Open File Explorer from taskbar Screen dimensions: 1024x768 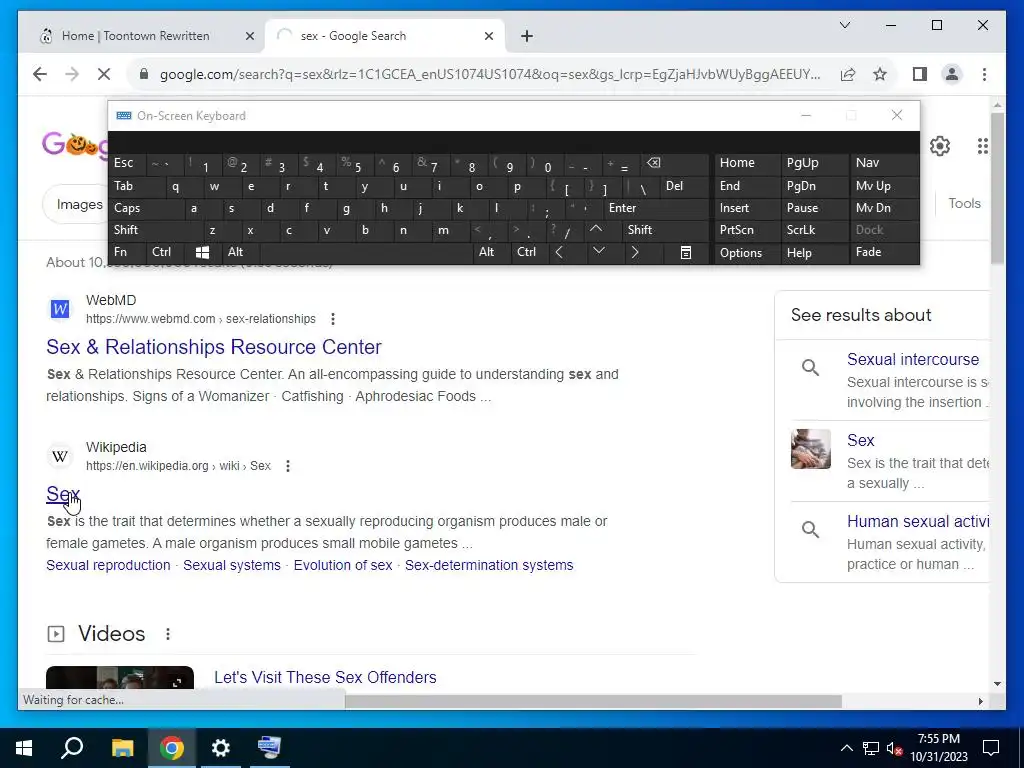[x=122, y=748]
